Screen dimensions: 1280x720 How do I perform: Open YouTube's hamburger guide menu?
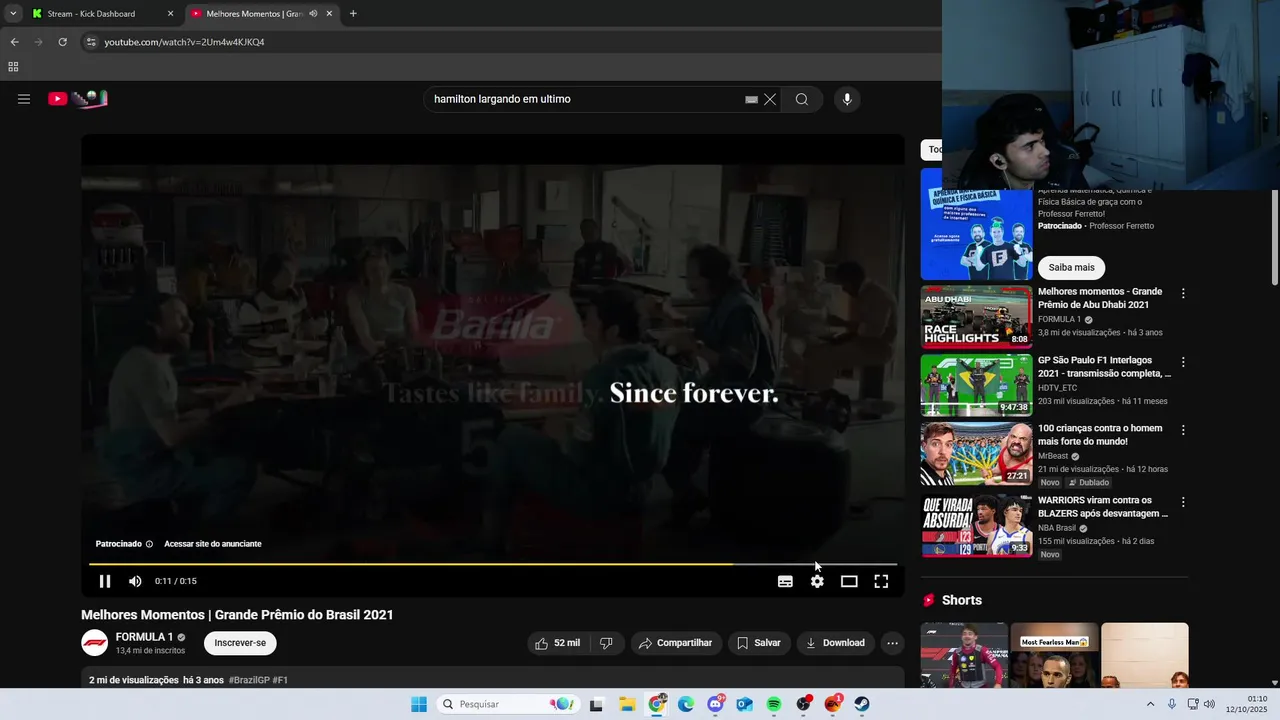pyautogui.click(x=24, y=99)
